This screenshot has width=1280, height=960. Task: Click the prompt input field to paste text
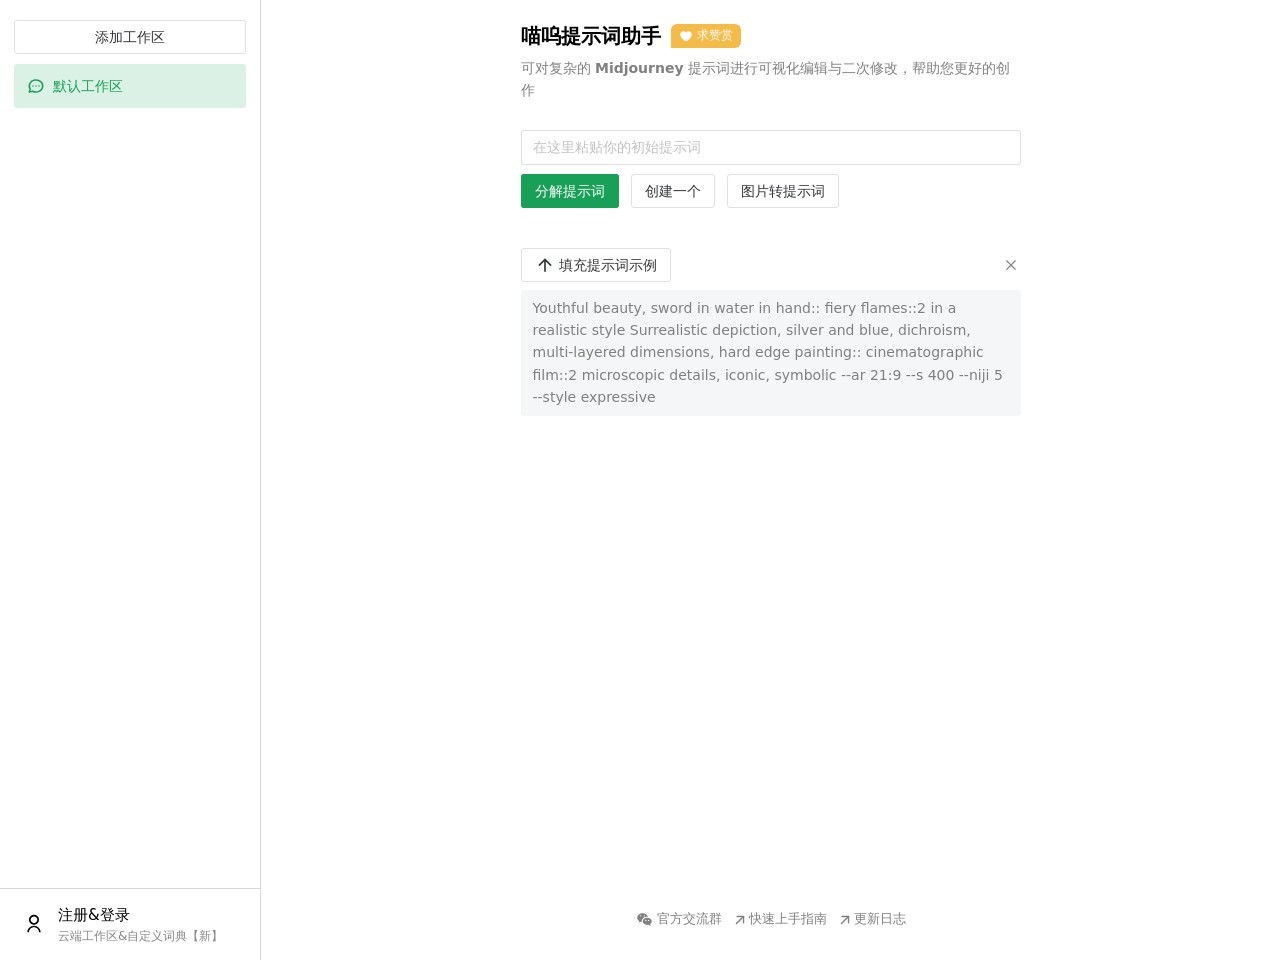point(770,147)
